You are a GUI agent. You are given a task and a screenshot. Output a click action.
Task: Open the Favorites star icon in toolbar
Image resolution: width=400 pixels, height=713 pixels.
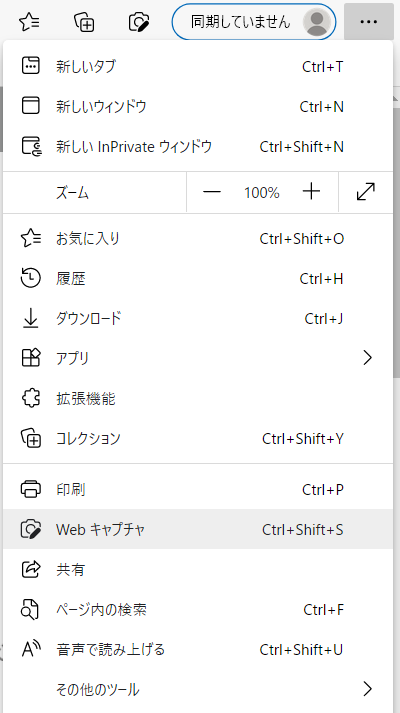pyautogui.click(x=30, y=21)
